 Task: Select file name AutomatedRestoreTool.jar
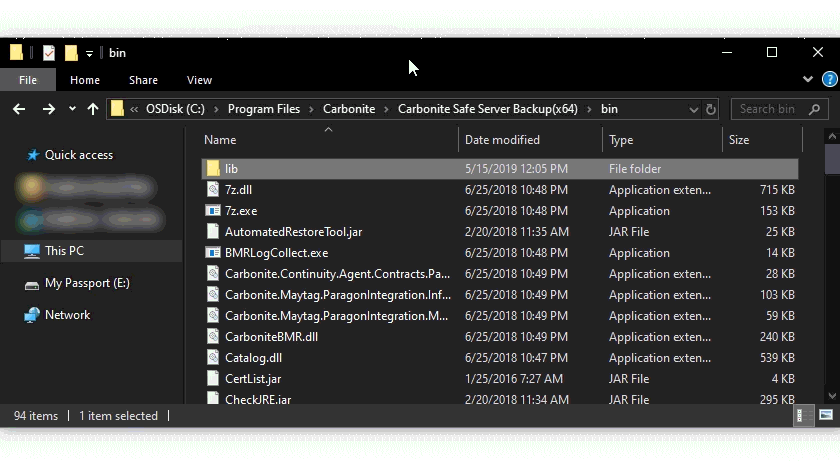pos(294,231)
